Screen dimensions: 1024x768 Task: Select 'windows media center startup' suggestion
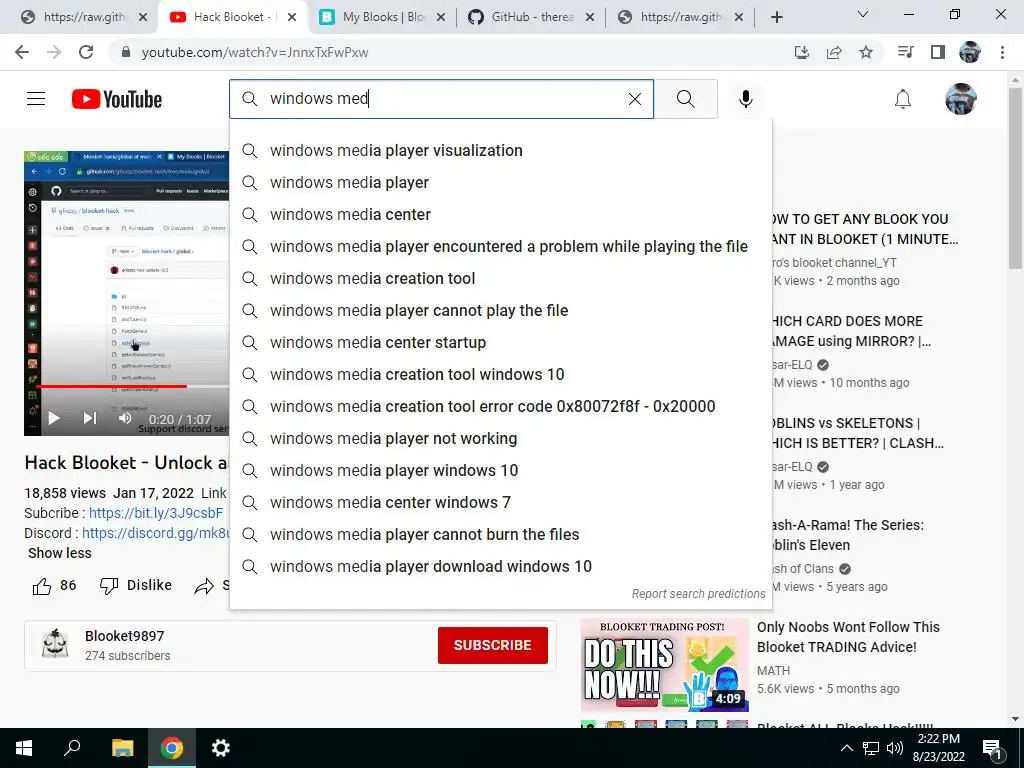click(x=500, y=343)
